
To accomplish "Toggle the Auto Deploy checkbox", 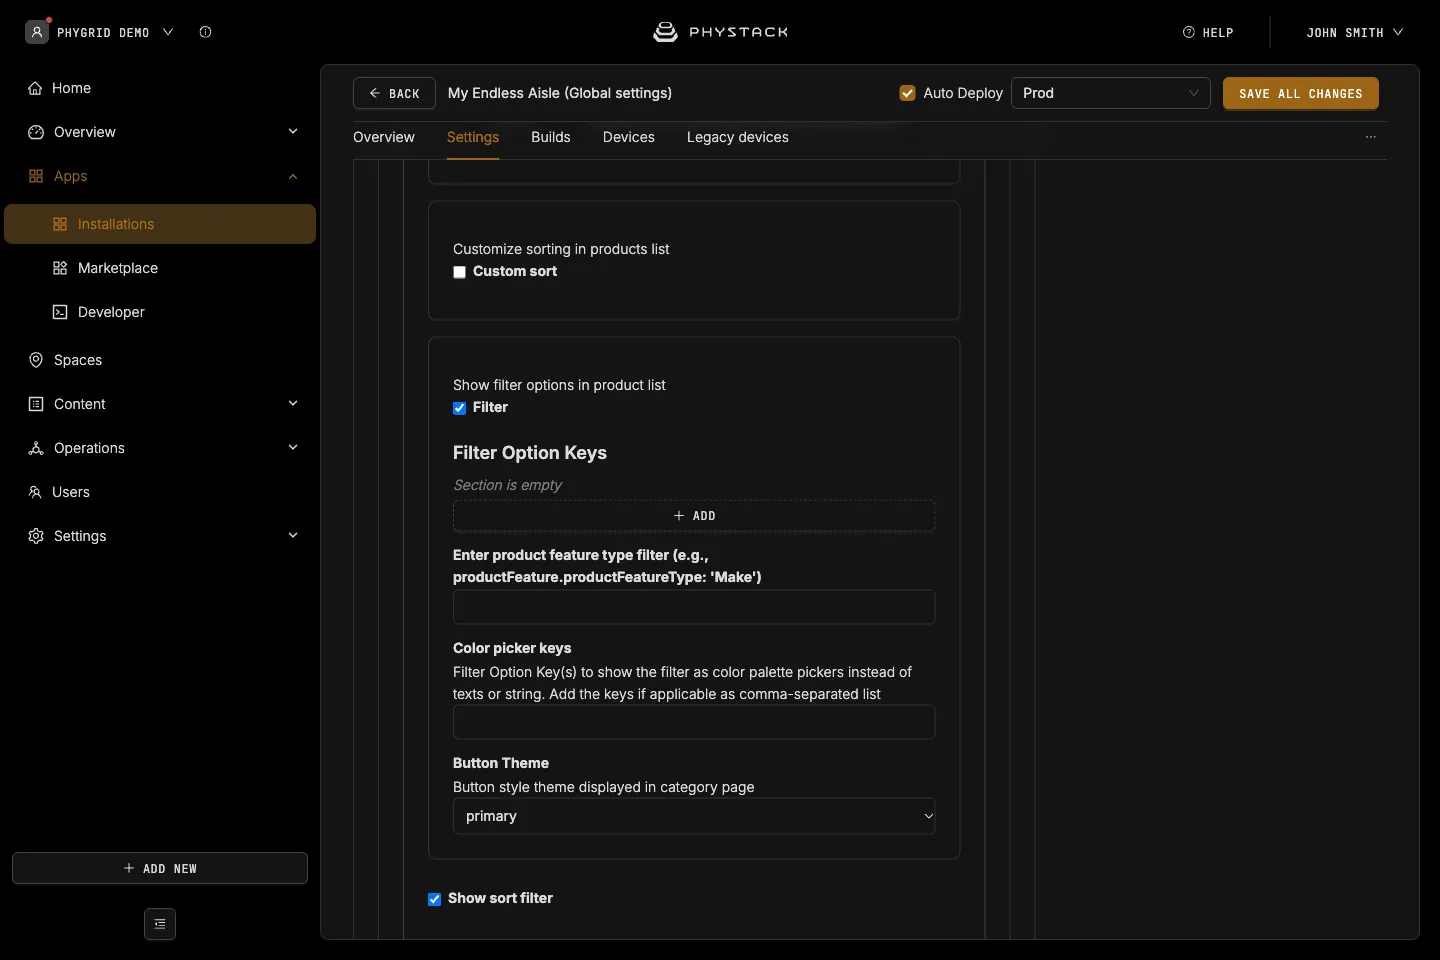I will click(x=908, y=93).
